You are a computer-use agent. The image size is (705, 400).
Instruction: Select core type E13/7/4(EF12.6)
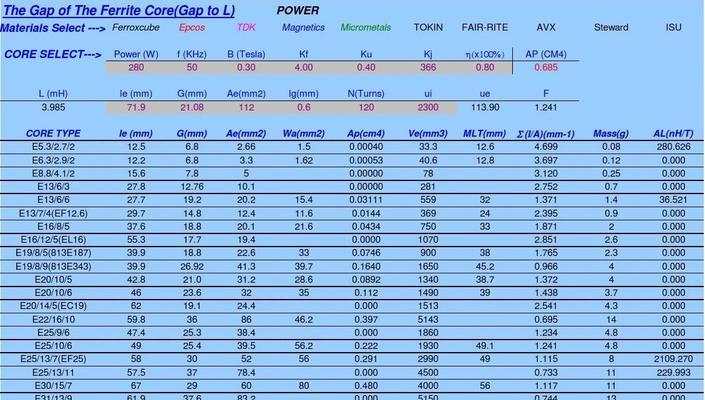pos(53,213)
